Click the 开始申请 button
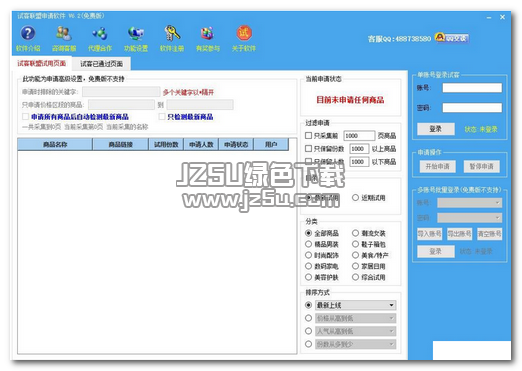The image size is (522, 371). click(x=437, y=166)
